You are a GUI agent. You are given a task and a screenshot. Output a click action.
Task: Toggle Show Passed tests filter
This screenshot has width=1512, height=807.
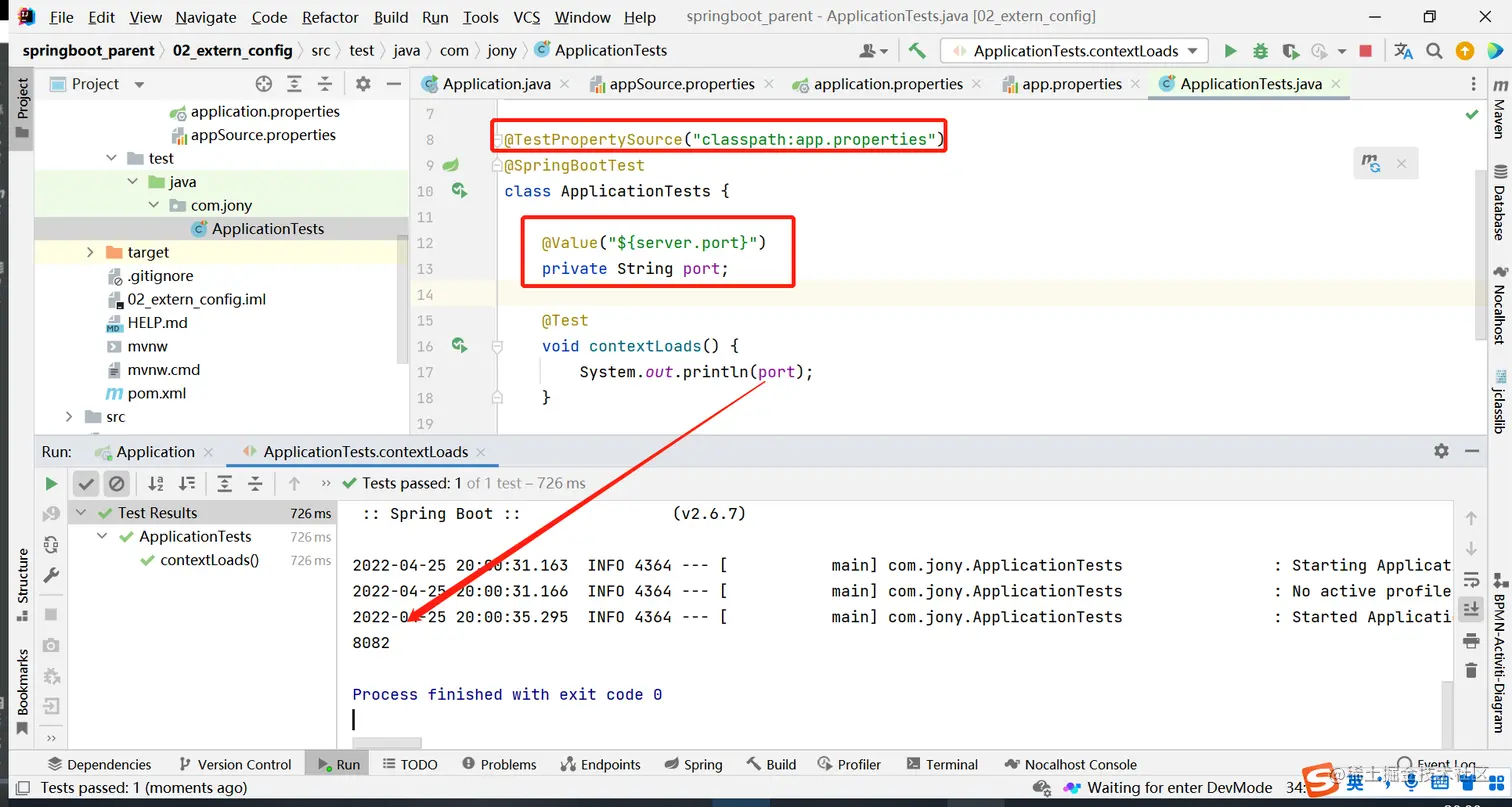87,484
